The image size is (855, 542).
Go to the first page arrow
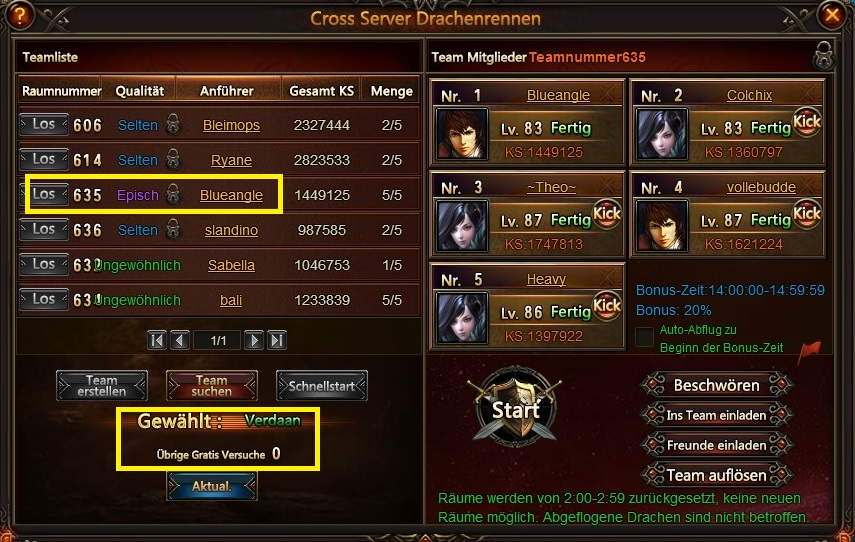click(x=157, y=340)
